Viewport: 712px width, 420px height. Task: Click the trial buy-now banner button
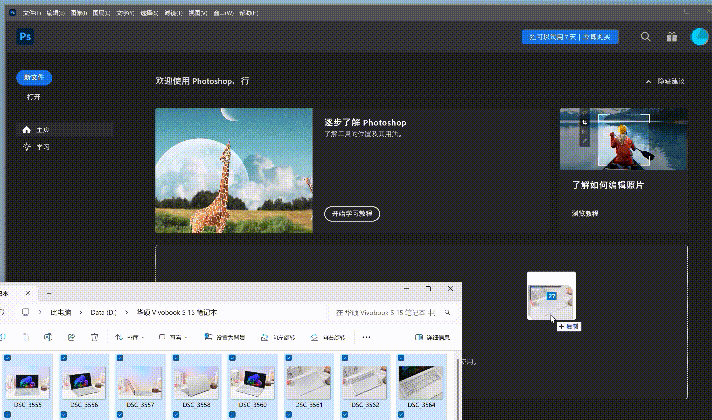pyautogui.click(x=570, y=37)
